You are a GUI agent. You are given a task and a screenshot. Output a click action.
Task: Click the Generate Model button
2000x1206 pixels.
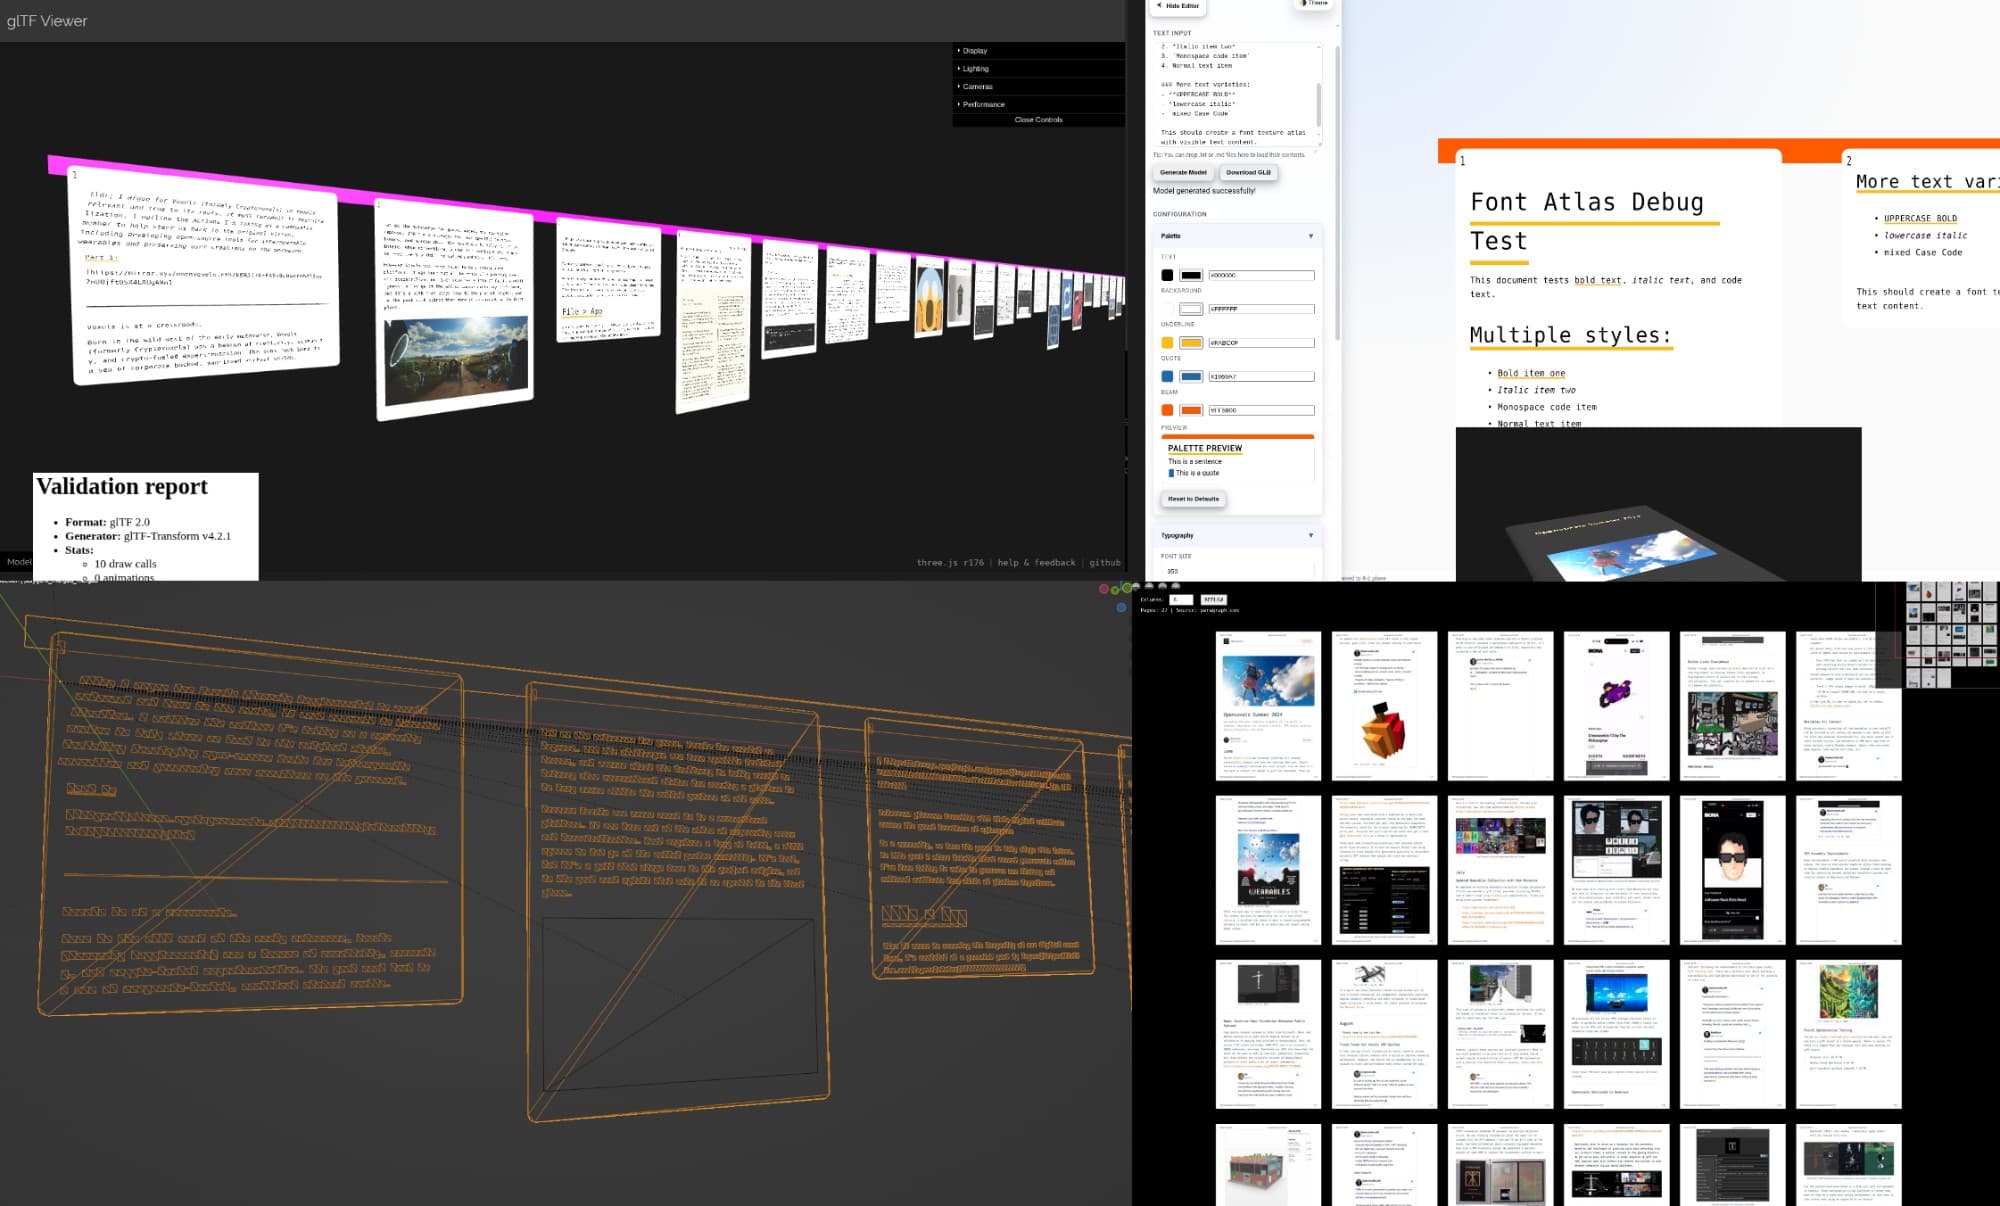1181,172
